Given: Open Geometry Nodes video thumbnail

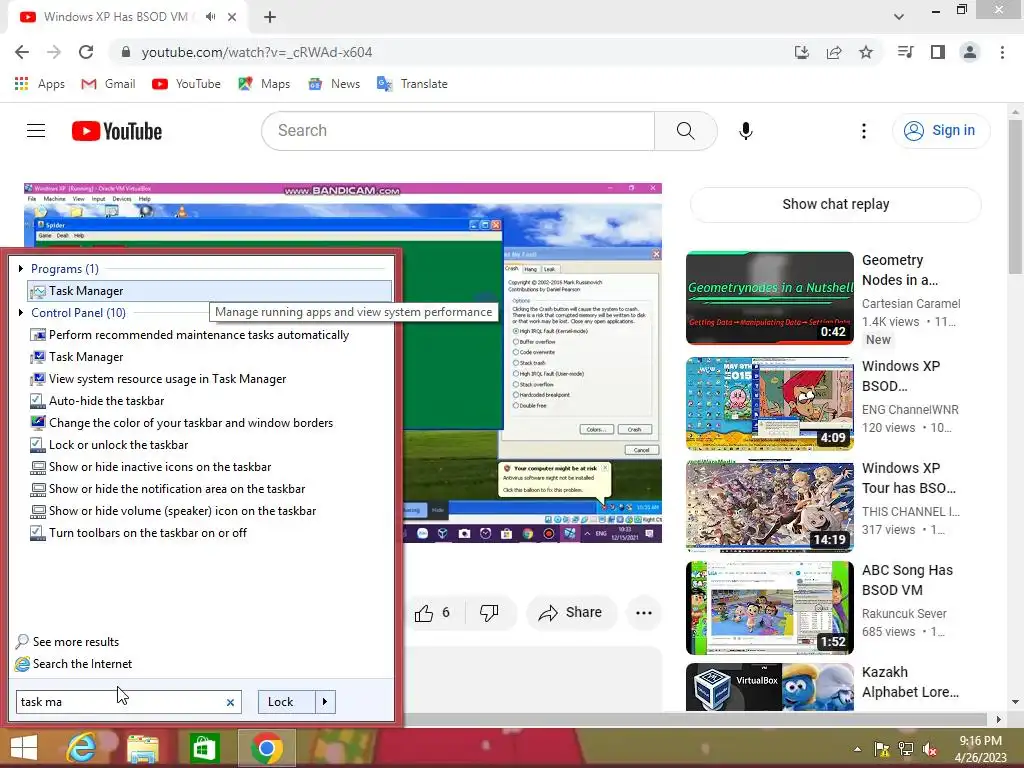Looking at the screenshot, I should [x=770, y=298].
